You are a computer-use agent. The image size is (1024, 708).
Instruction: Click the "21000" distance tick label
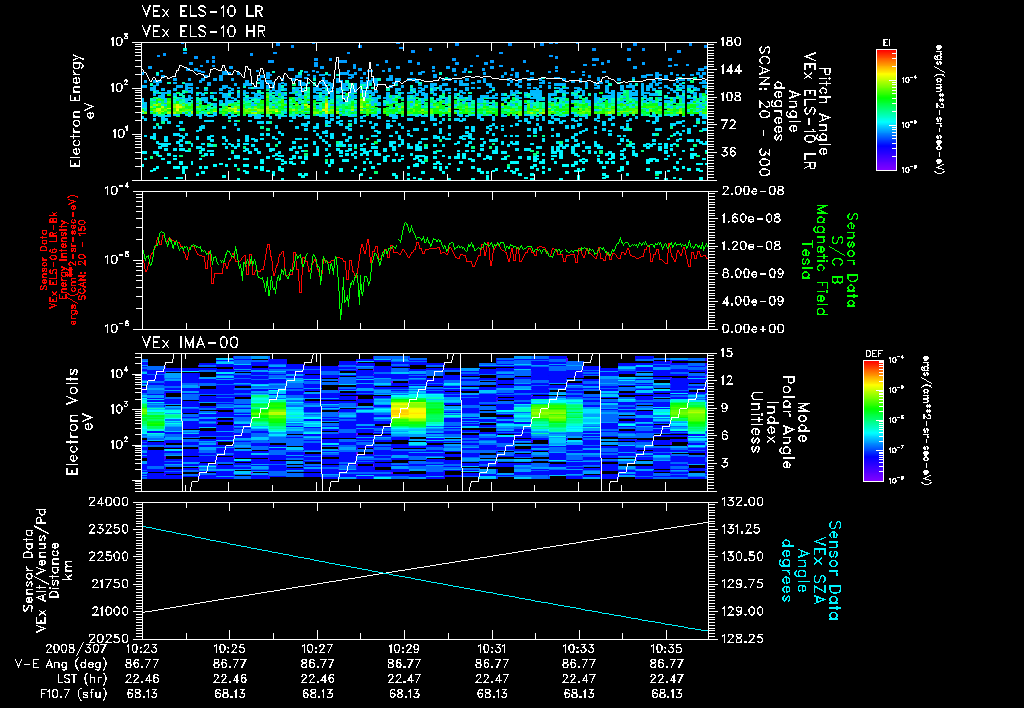pyautogui.click(x=110, y=611)
